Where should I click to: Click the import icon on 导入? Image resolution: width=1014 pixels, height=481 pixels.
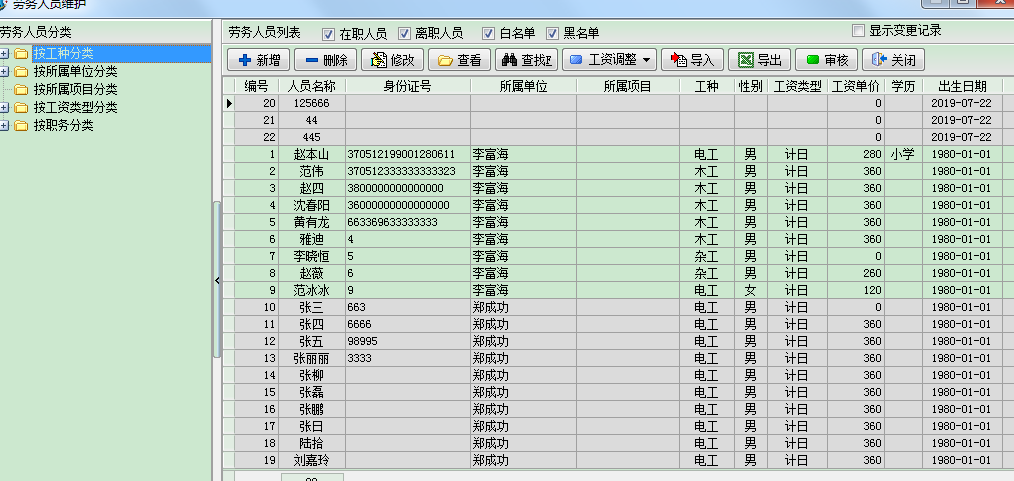[679, 60]
